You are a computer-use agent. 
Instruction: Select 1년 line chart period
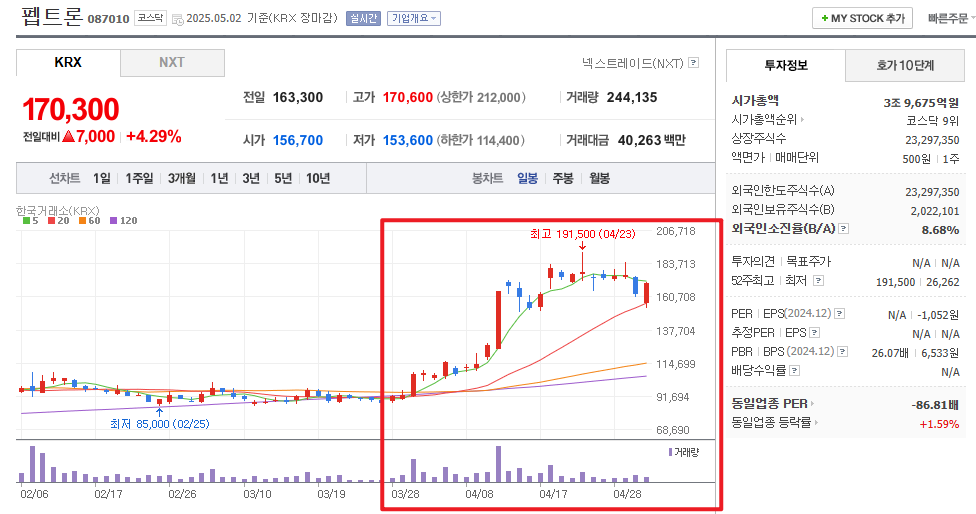pos(219,179)
